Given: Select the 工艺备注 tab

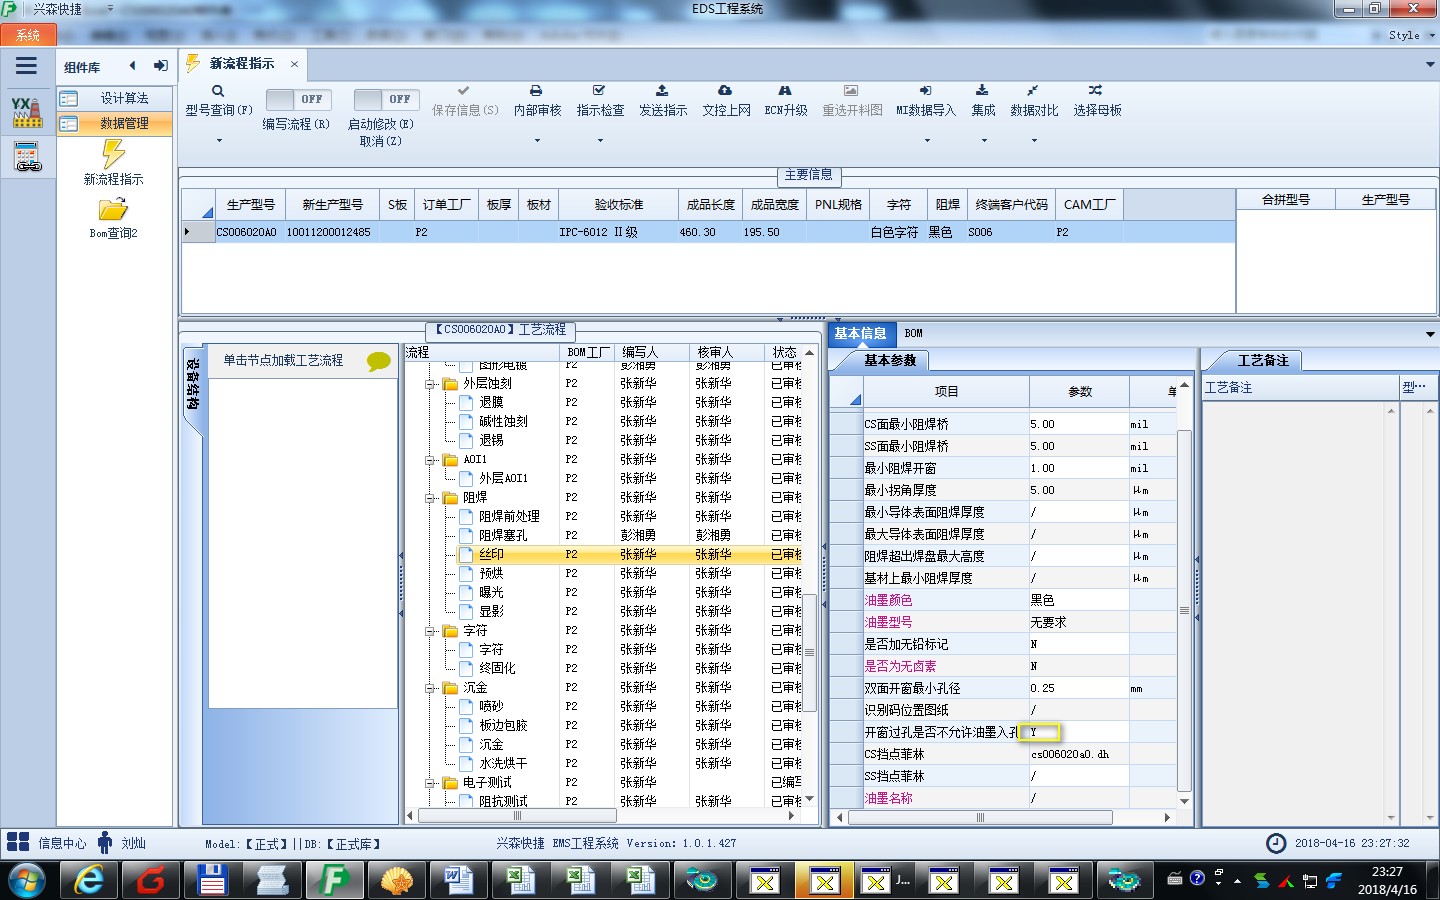Looking at the screenshot, I should coord(1263,360).
